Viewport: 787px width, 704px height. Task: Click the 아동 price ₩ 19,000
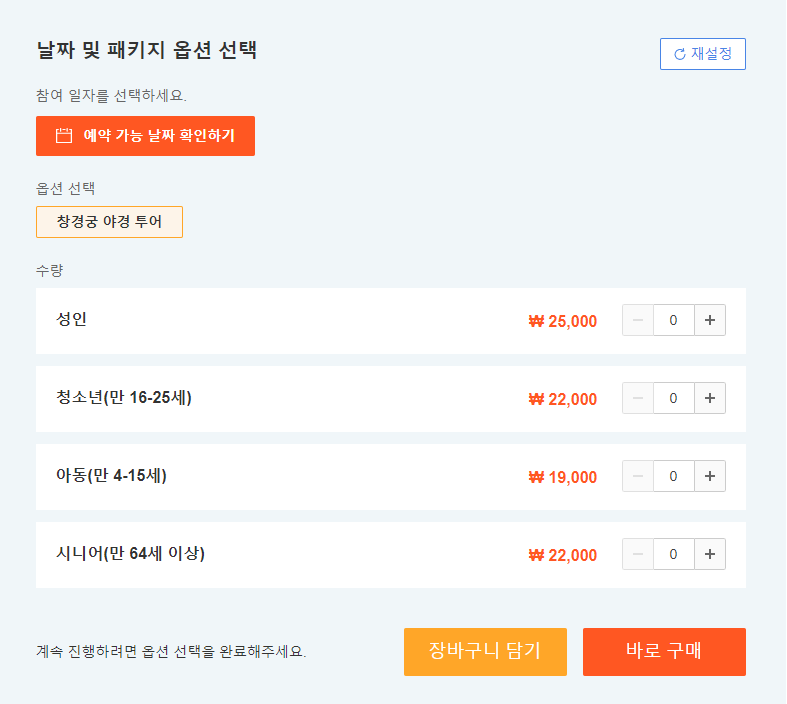pos(563,477)
